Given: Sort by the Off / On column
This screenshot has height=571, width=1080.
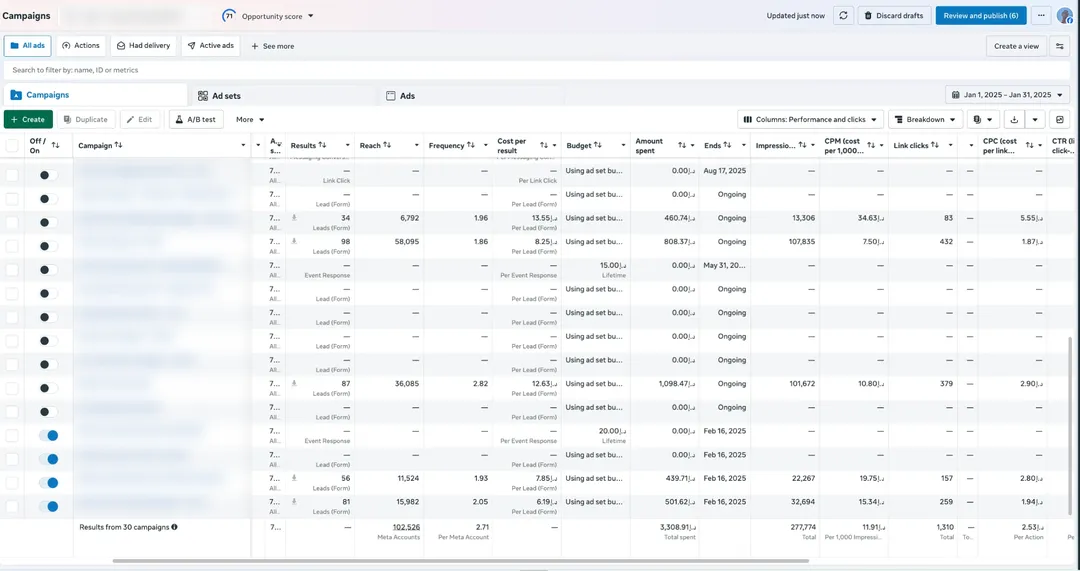Looking at the screenshot, I should click(x=56, y=145).
